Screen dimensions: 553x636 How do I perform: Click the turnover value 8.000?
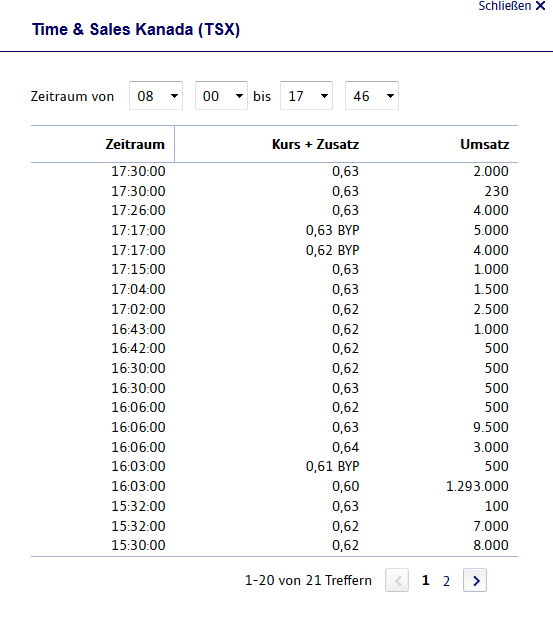[491, 546]
